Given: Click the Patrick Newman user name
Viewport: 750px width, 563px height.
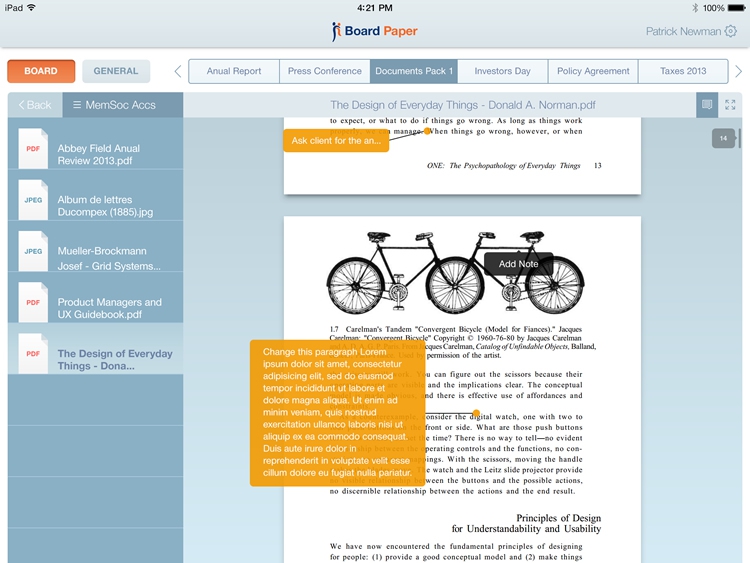Looking at the screenshot, I should point(683,31).
